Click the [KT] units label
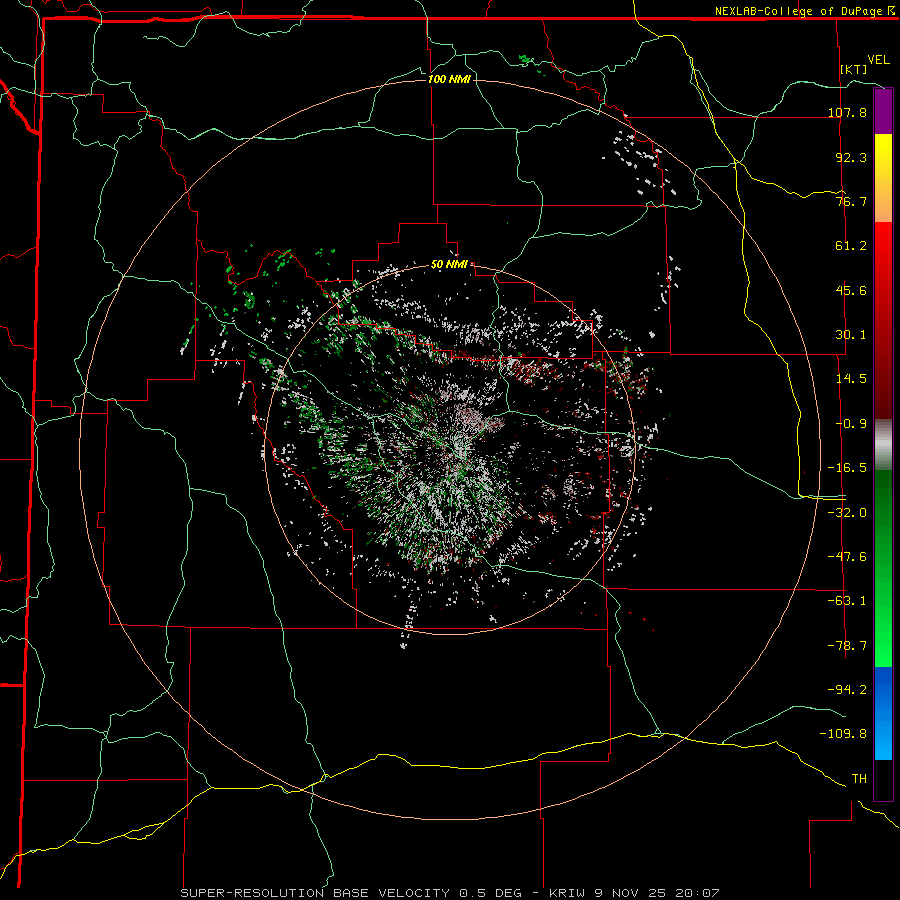 tap(854, 69)
